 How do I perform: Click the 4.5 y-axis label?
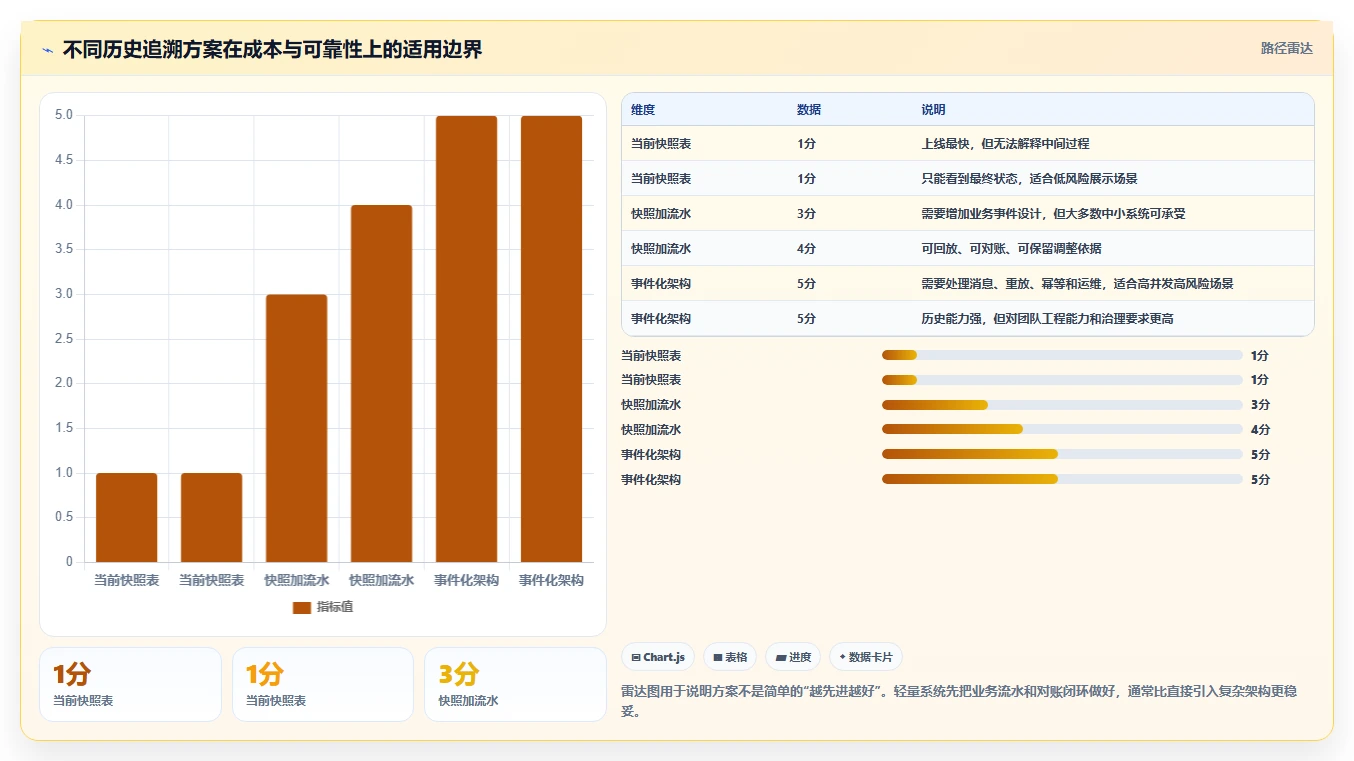tap(64, 160)
